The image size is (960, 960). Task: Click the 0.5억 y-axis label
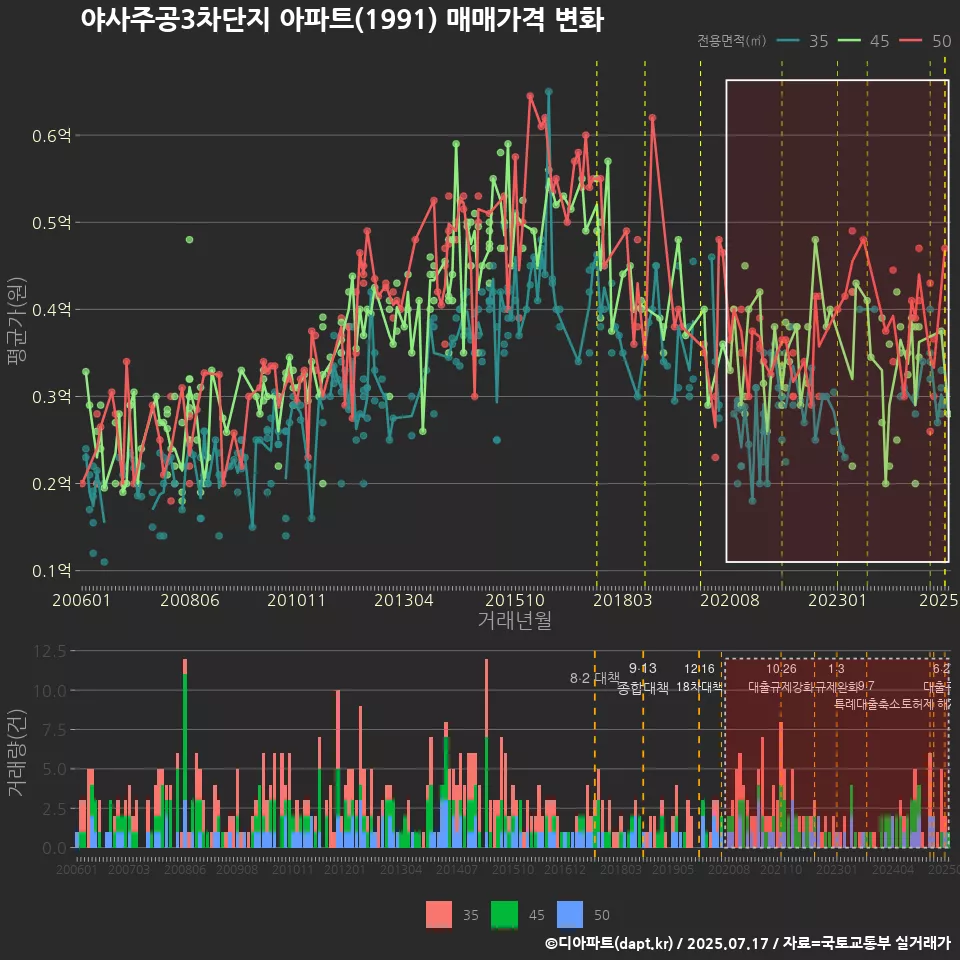coord(51,223)
